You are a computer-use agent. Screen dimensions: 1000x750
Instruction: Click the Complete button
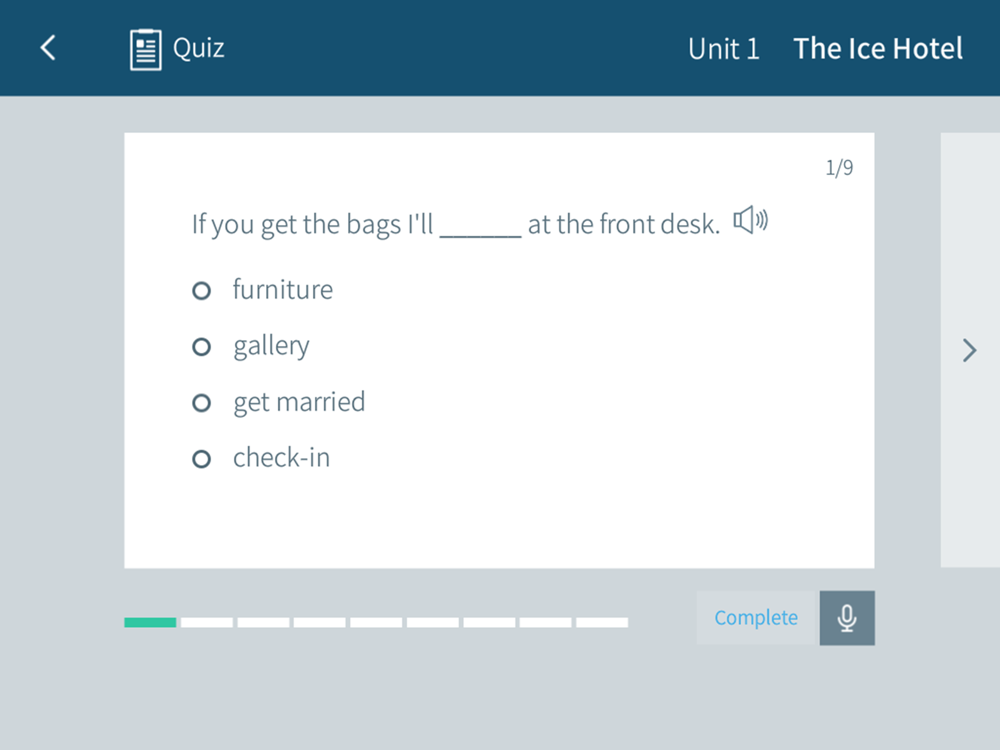tap(757, 618)
